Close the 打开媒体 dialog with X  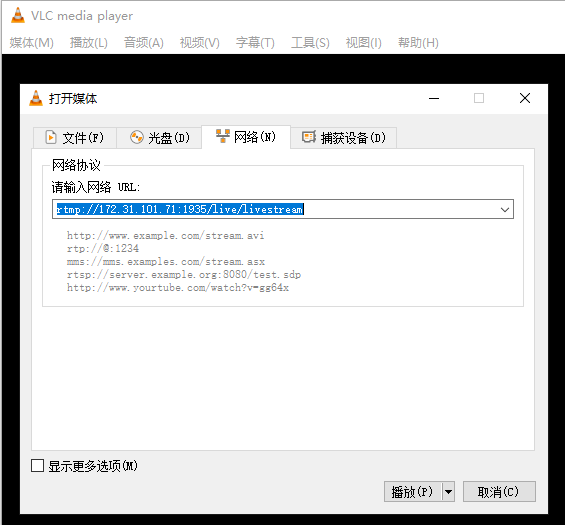click(x=525, y=98)
